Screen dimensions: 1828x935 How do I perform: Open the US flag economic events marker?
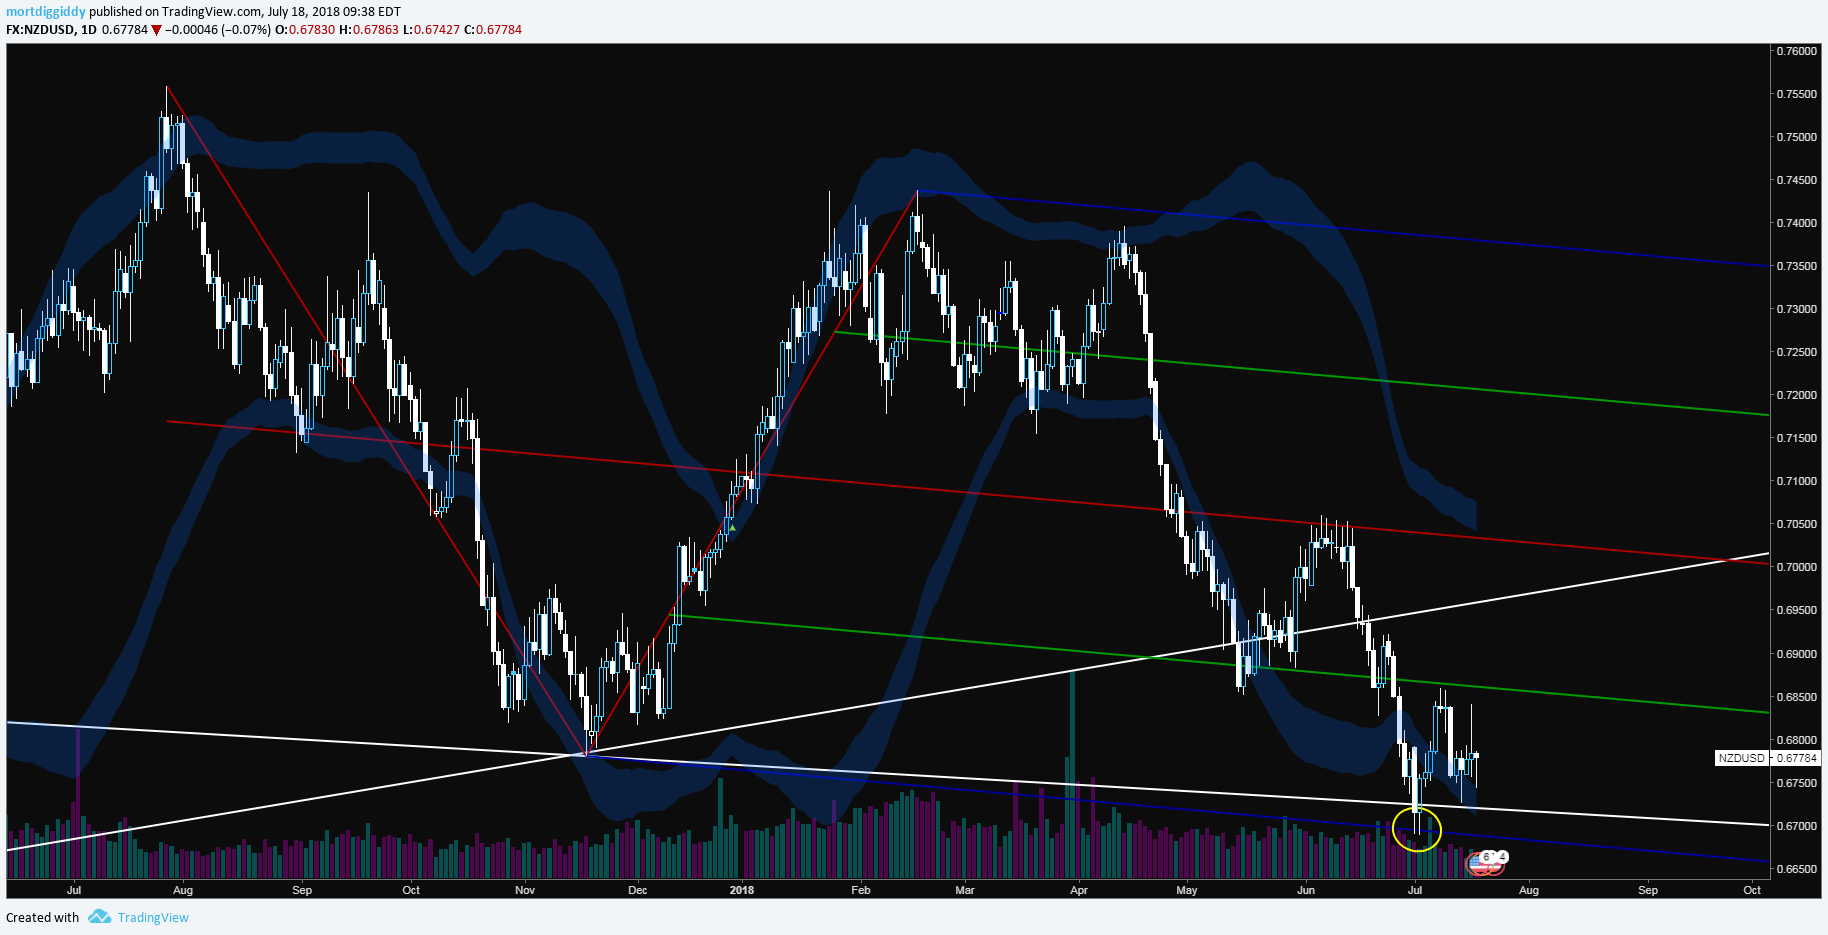point(1480,863)
